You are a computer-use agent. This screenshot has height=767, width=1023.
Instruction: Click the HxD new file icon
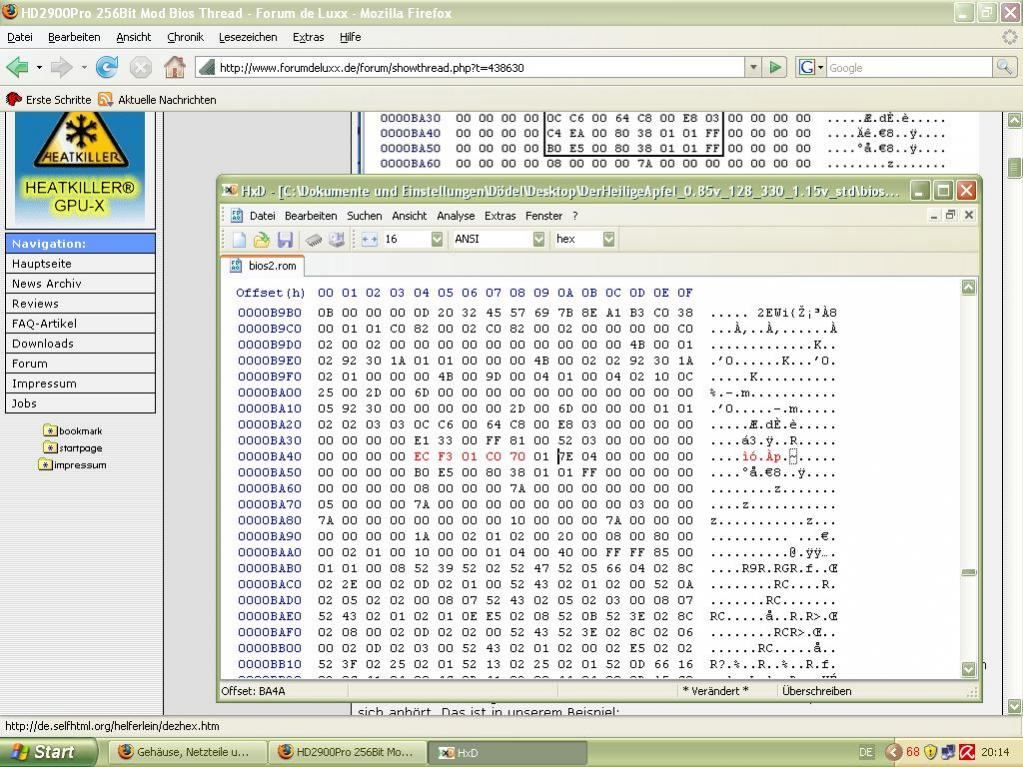(239, 240)
